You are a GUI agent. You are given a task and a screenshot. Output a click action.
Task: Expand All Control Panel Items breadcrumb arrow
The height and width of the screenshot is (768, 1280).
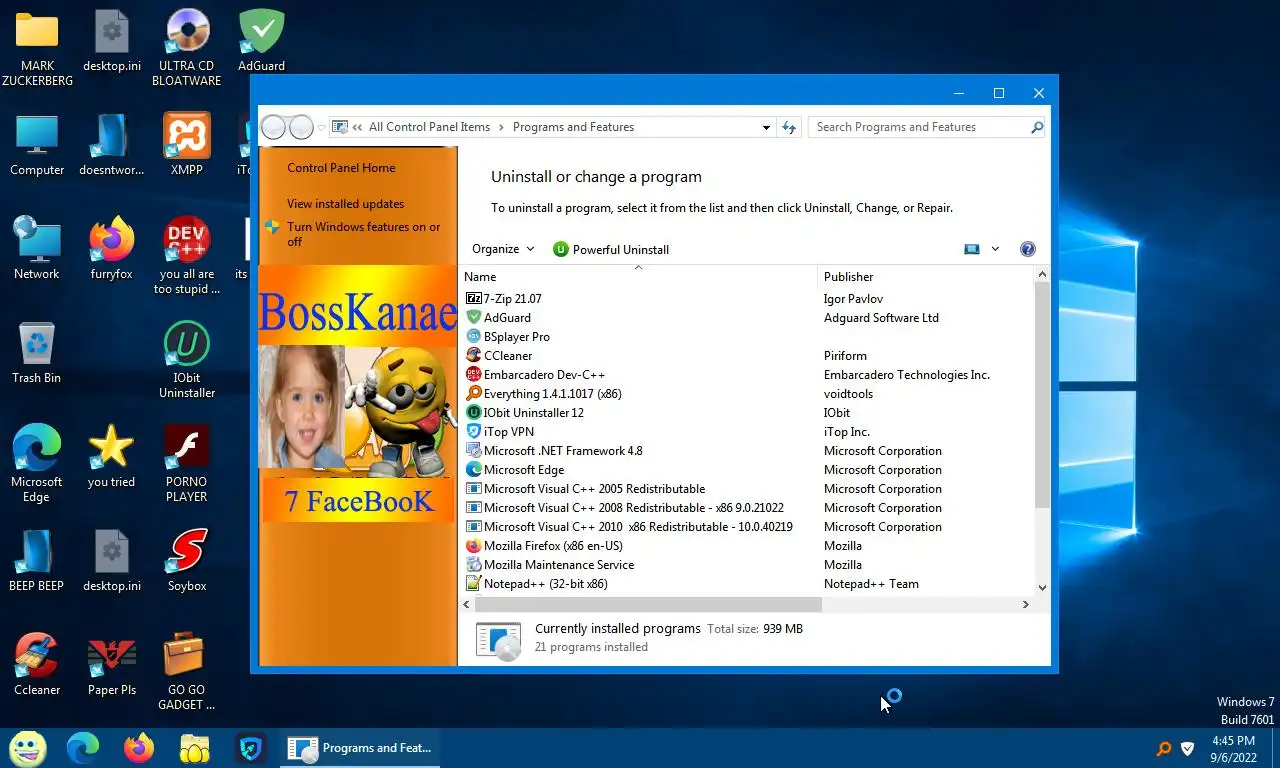coord(502,127)
